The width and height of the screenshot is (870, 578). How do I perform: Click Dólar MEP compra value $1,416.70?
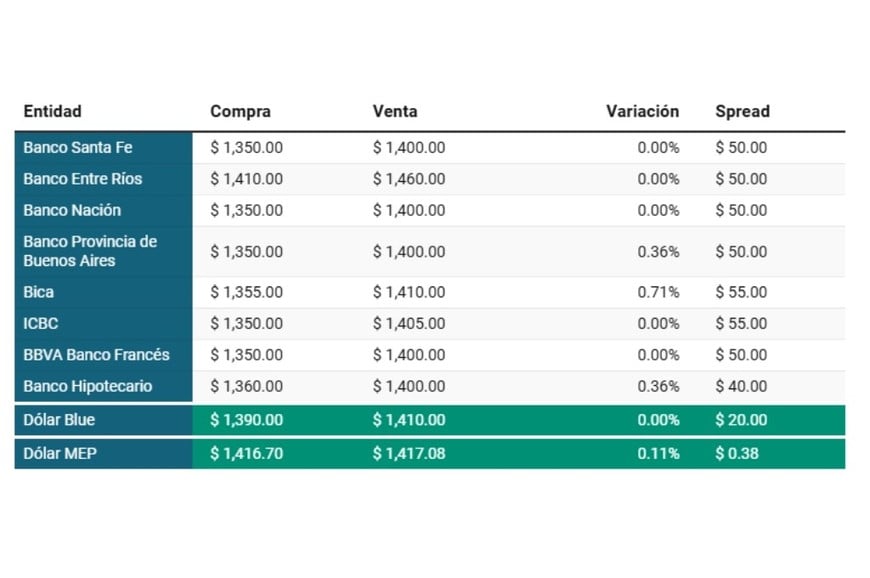pyautogui.click(x=246, y=454)
